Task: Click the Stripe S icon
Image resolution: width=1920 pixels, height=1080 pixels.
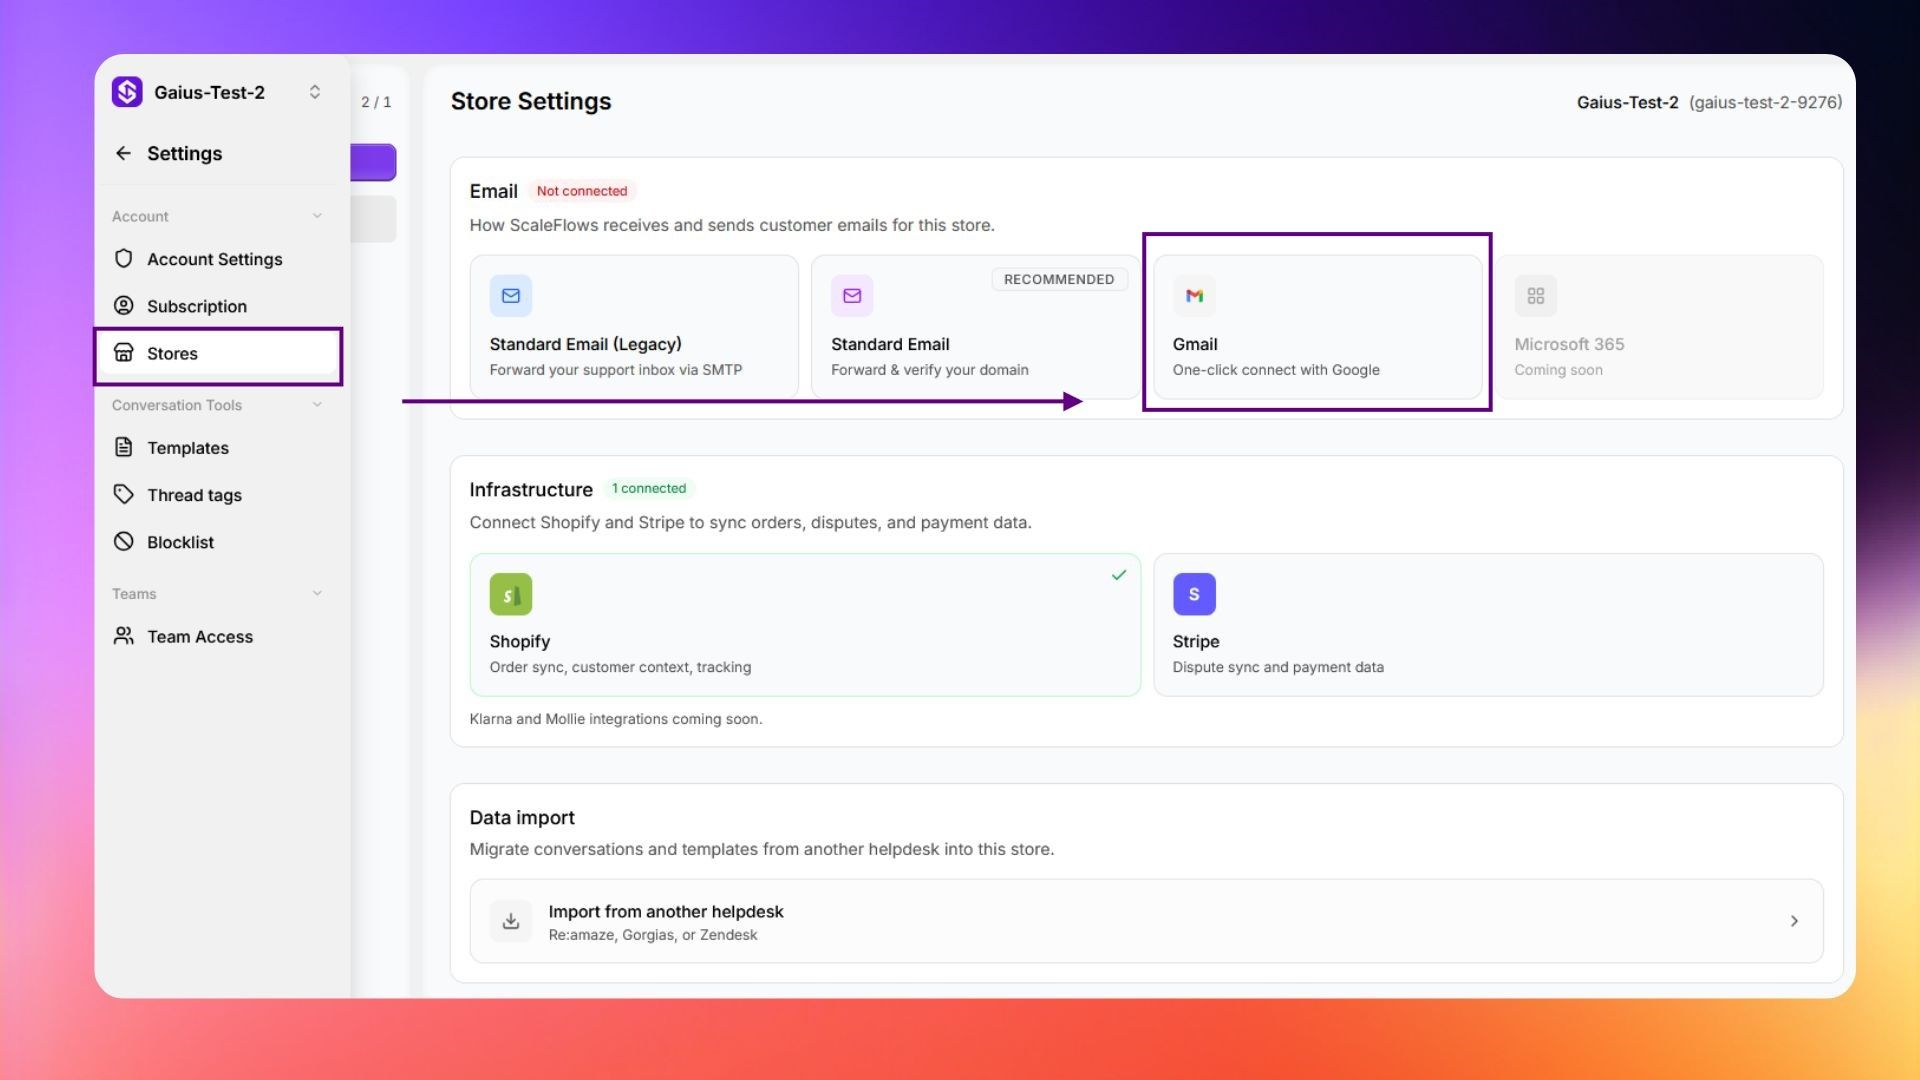Action: coord(1194,594)
